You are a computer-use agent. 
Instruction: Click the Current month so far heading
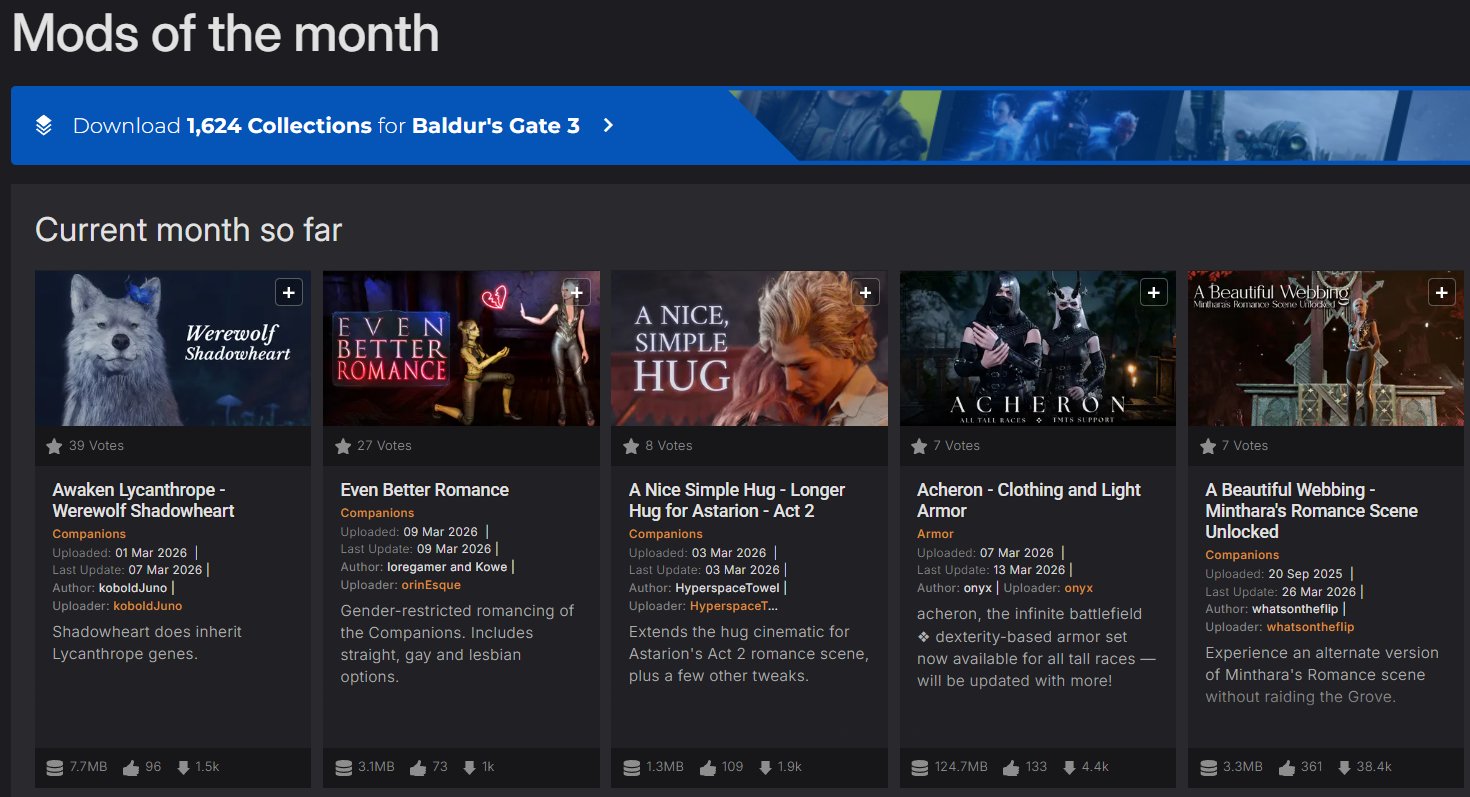point(189,230)
